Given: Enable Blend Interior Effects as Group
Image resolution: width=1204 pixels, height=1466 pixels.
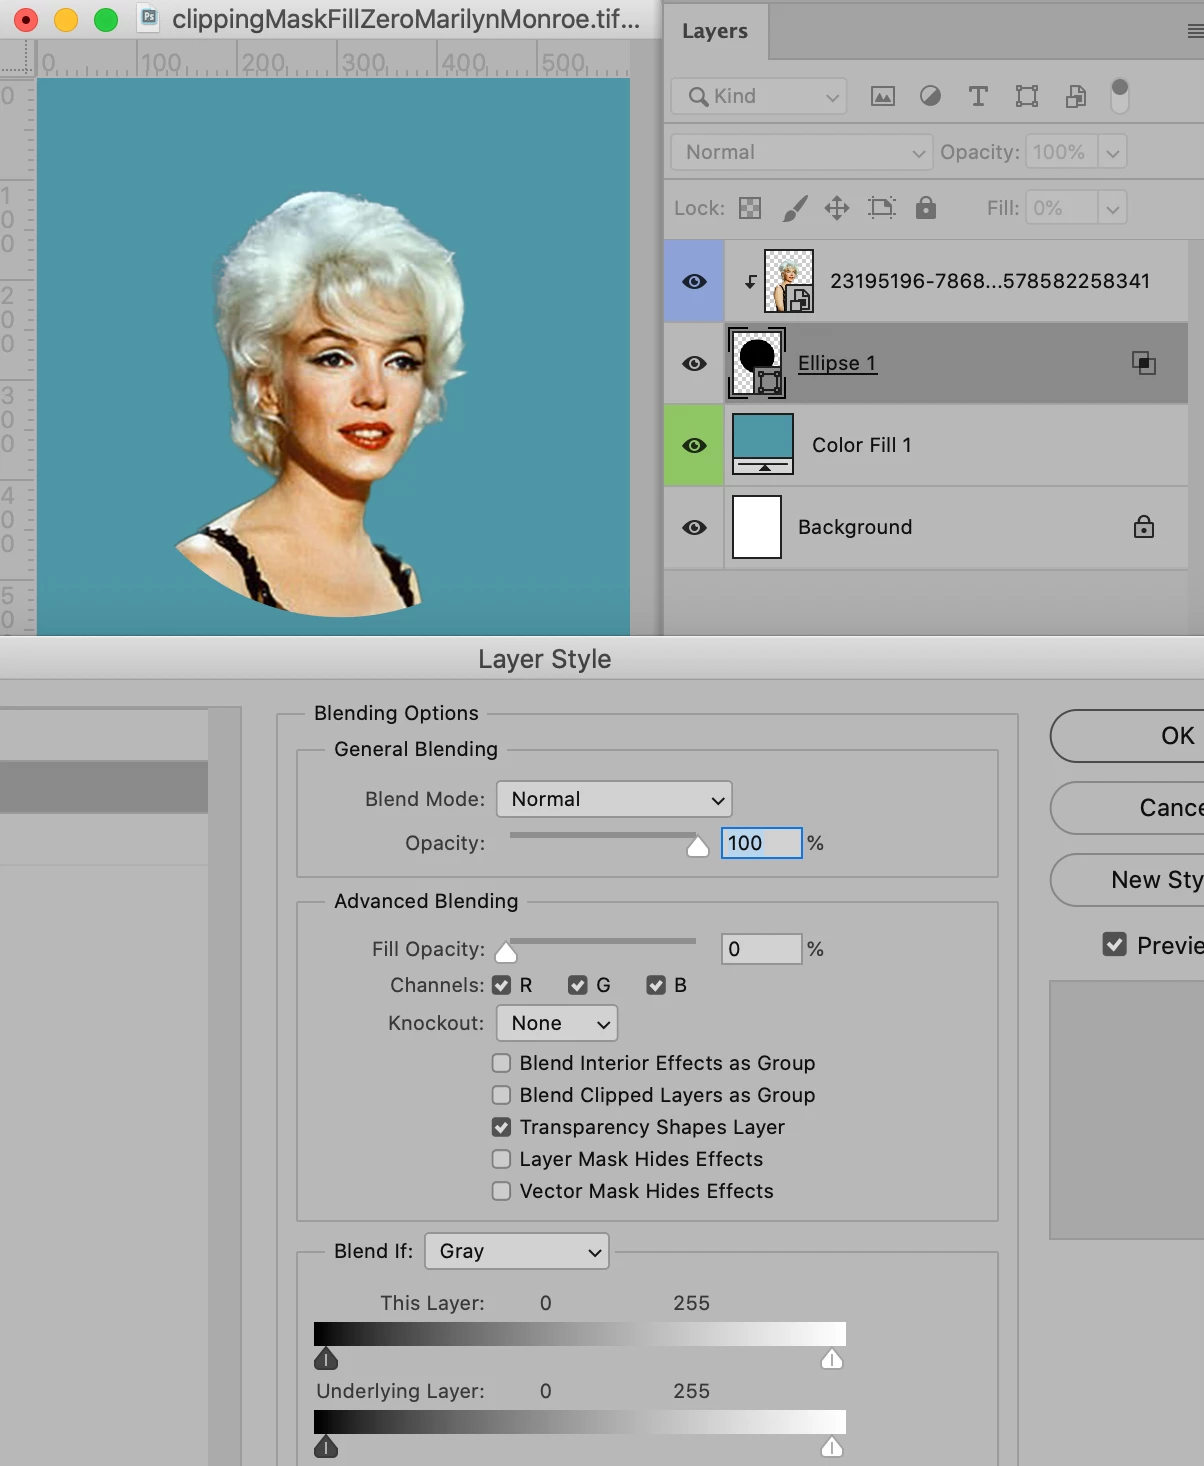Looking at the screenshot, I should [x=502, y=1063].
